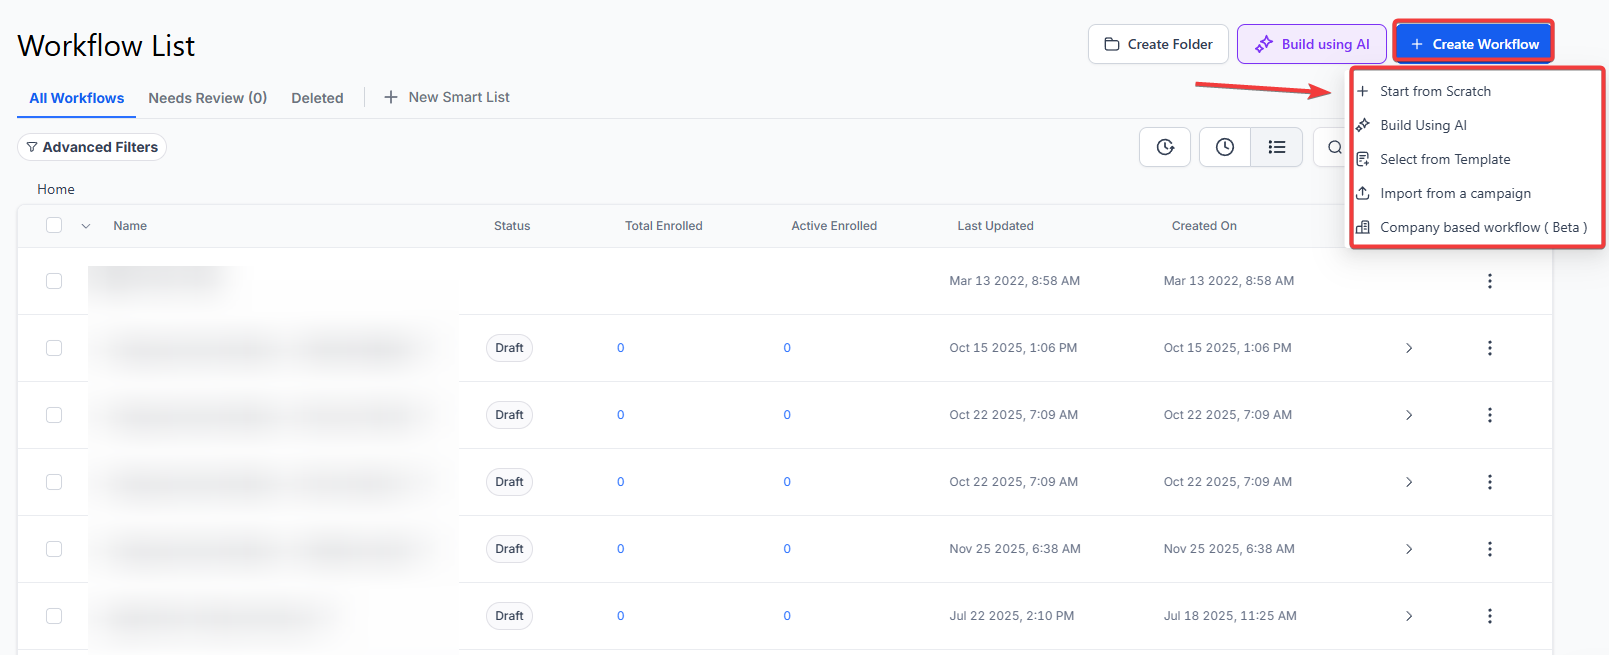Switch to Needs Review (0) tab
1609x655 pixels.
207,98
